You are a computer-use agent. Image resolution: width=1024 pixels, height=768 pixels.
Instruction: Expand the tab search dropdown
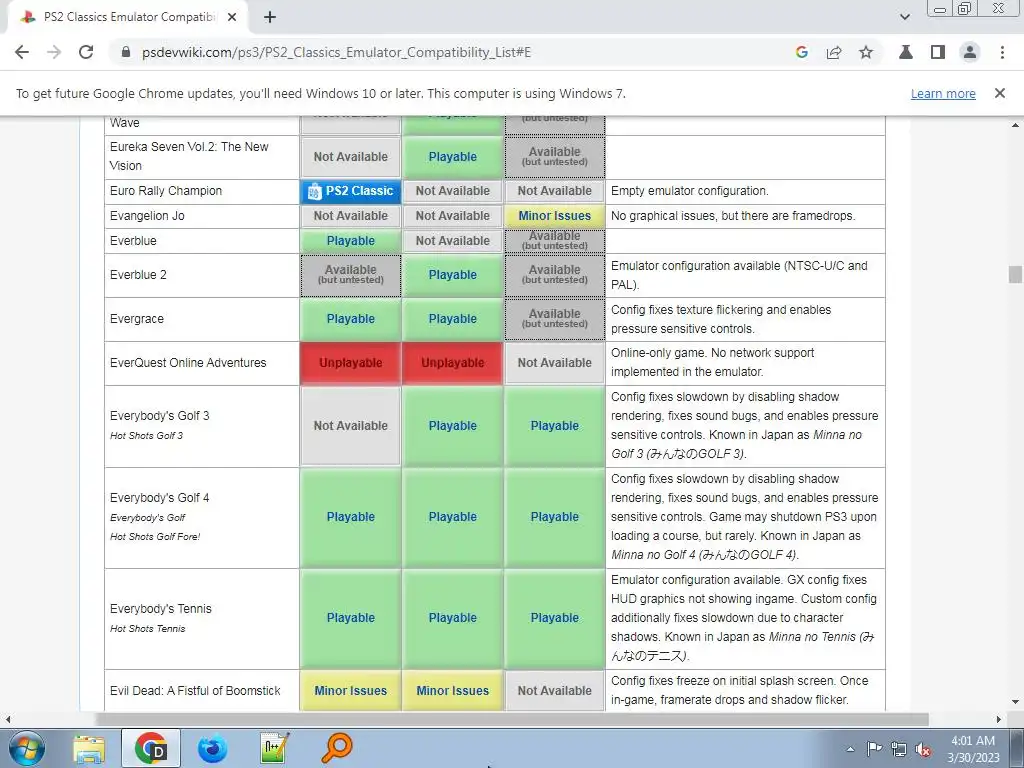pos(904,17)
